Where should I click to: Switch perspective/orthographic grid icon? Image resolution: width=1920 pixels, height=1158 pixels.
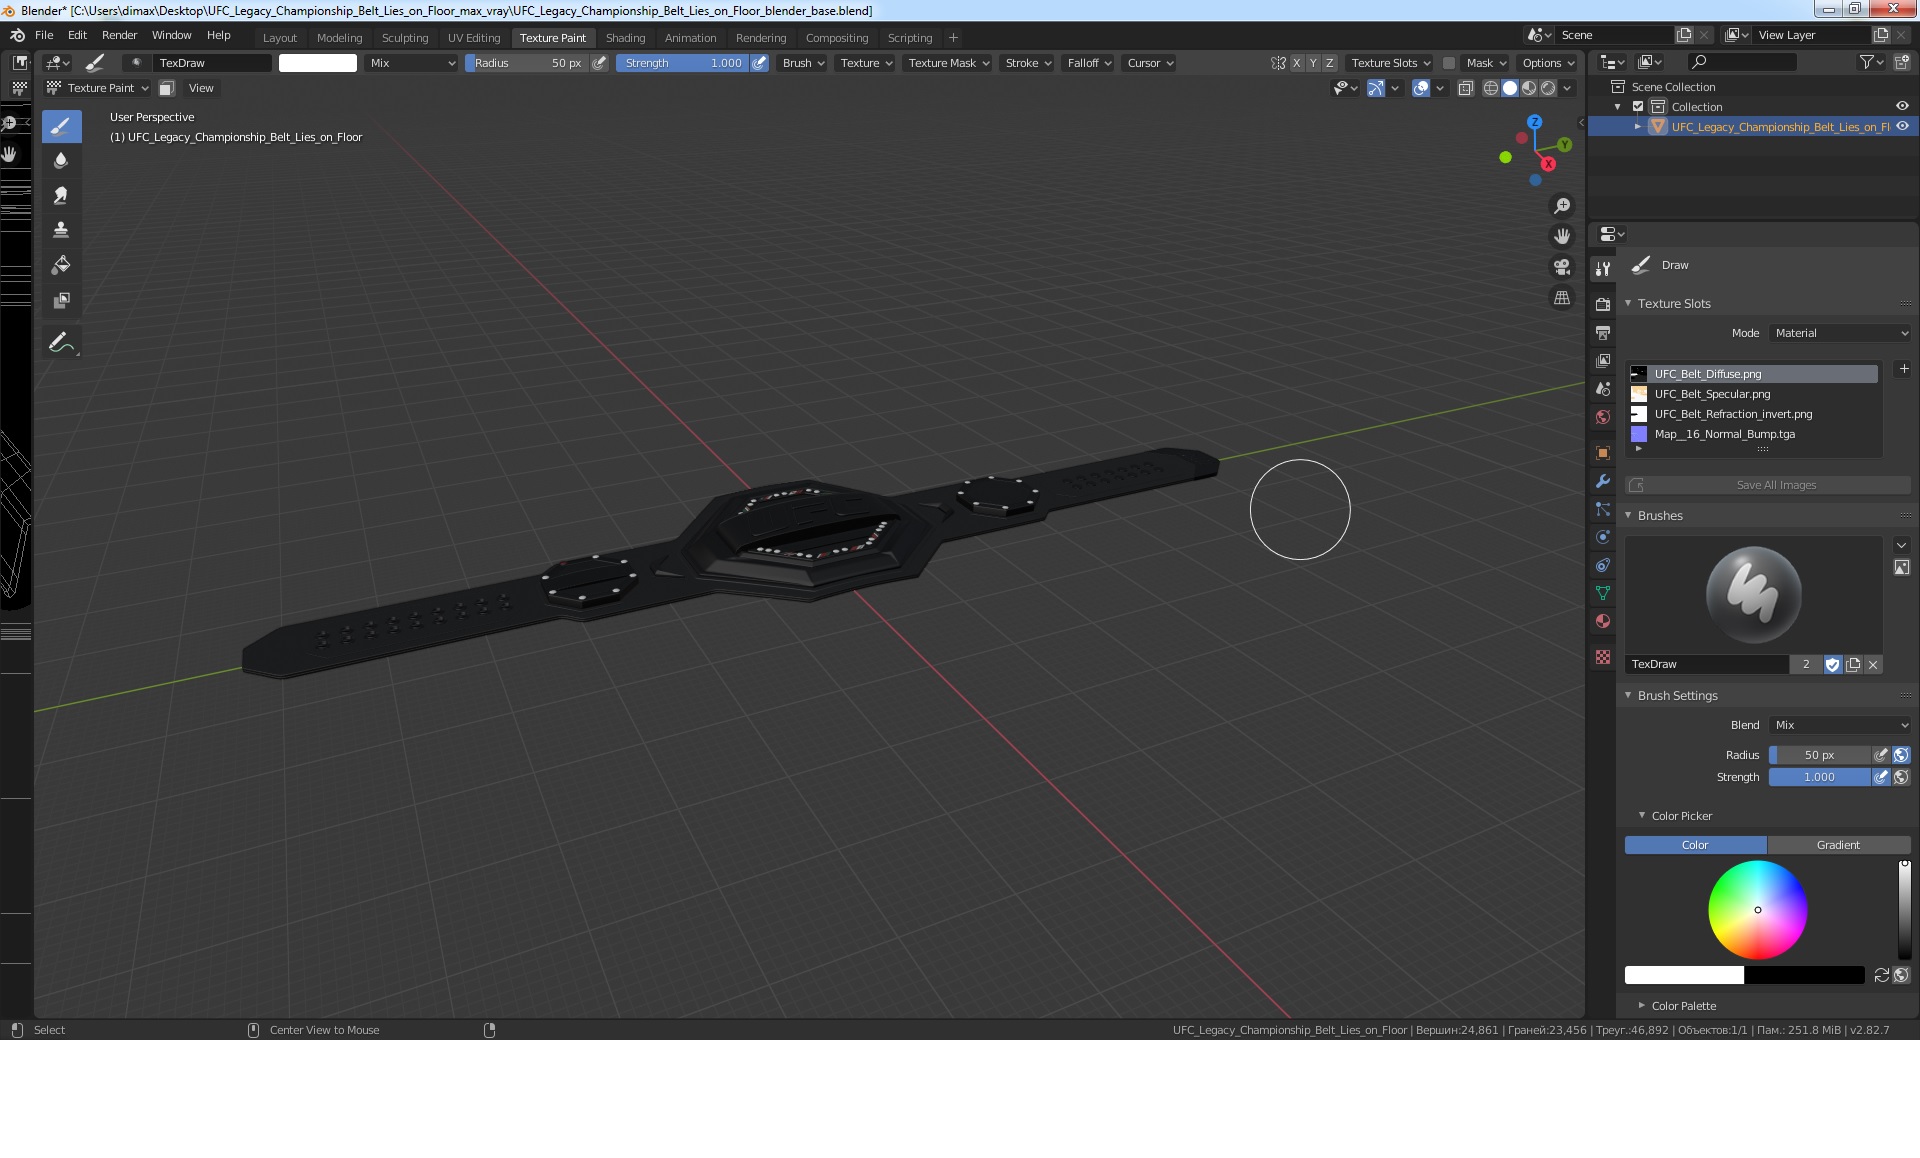(1561, 298)
